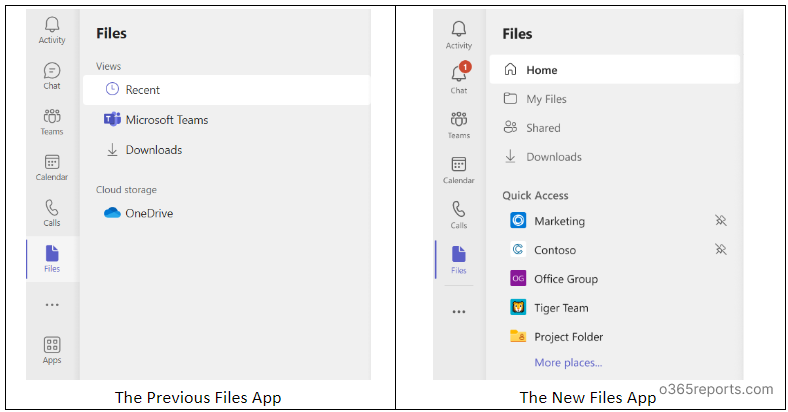Unpin Marketing from Quick Access
The image size is (788, 412).
[721, 221]
